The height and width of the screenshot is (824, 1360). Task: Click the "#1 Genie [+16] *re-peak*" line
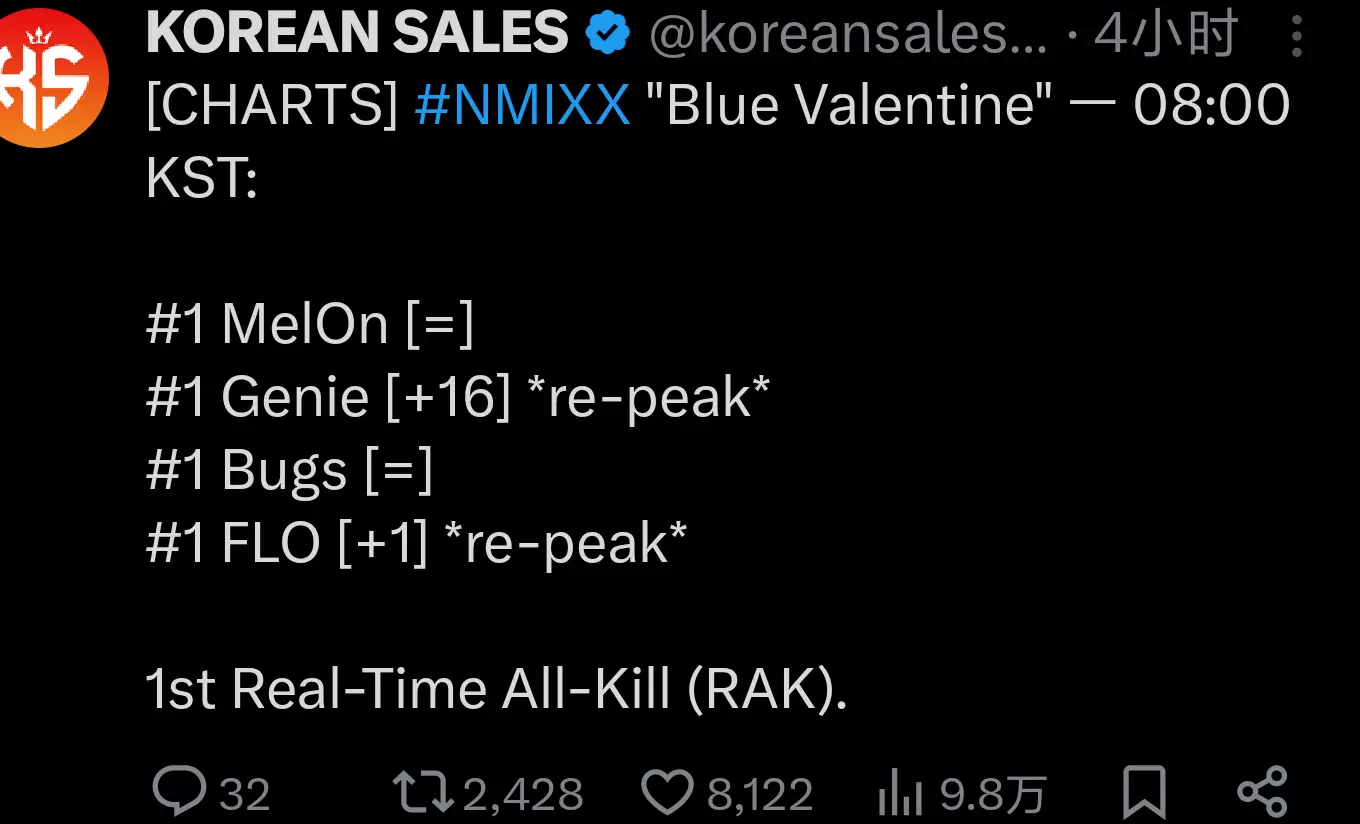point(458,397)
